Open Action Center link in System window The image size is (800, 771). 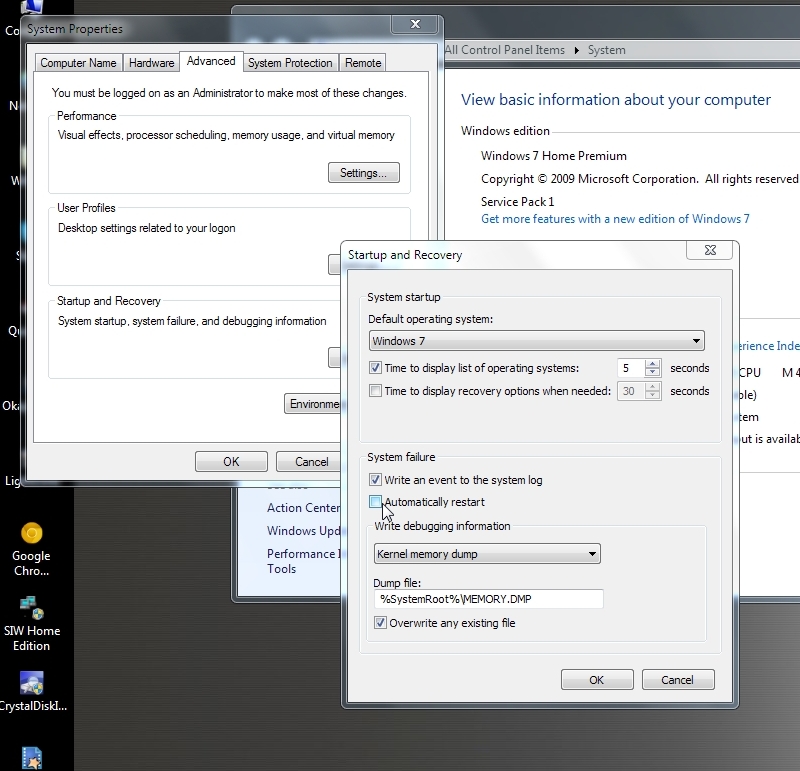(x=303, y=508)
